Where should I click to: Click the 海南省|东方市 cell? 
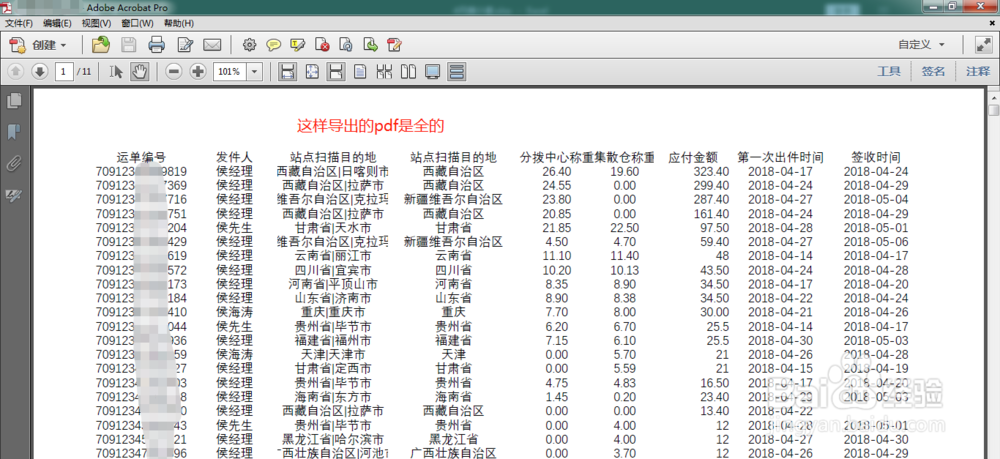click(333, 397)
